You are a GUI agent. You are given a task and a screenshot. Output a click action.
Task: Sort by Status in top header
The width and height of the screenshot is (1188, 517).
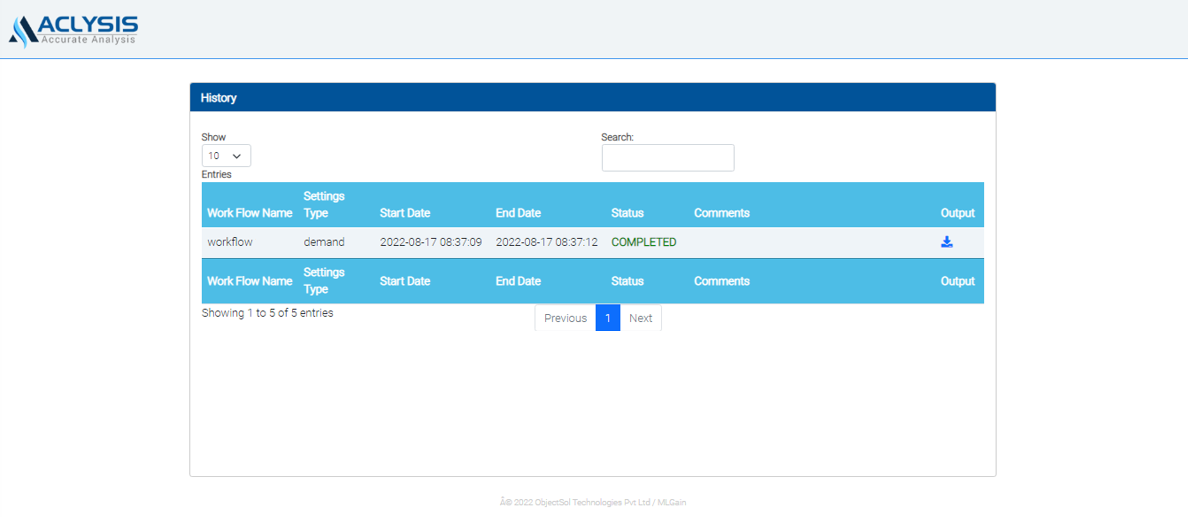(x=627, y=213)
